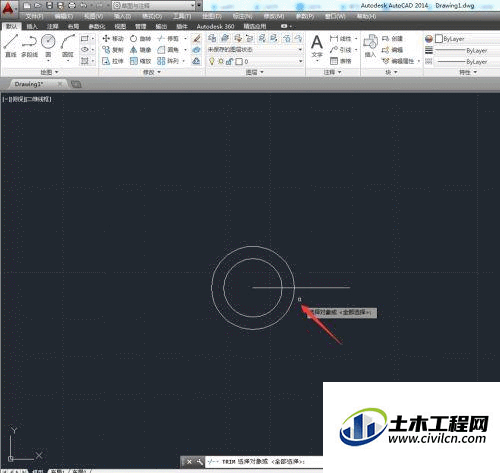
Task: Click the Fillet (圆角) tool
Action: pyautogui.click(x=168, y=50)
